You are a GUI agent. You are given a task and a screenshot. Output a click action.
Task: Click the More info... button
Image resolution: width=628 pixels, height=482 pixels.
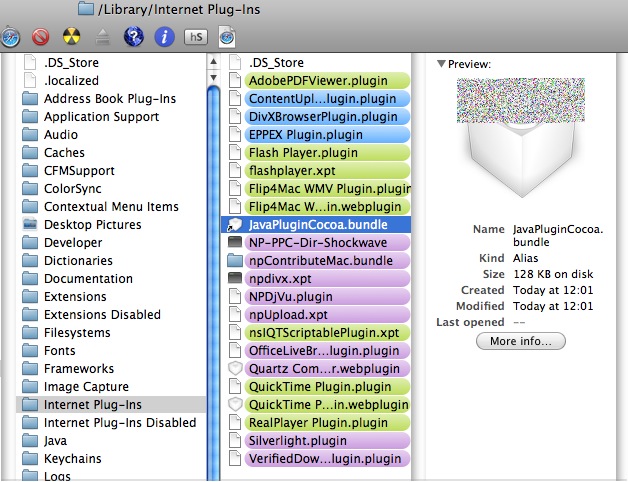pos(521,341)
